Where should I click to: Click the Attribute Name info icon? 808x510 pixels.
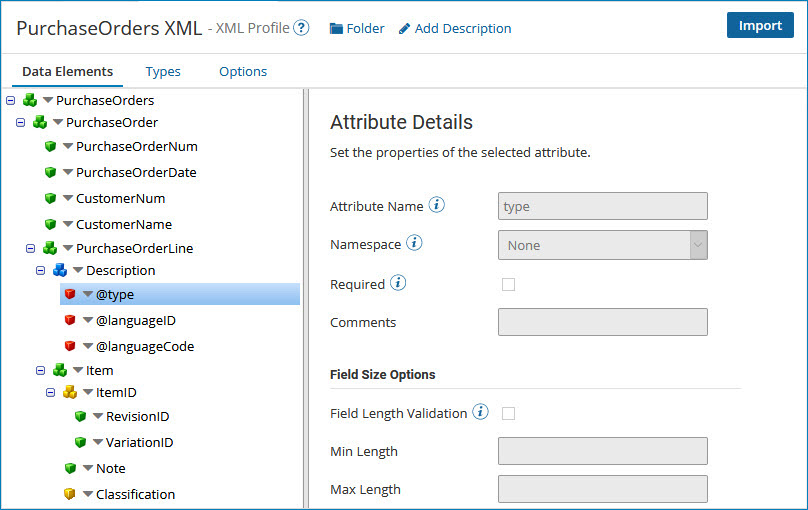click(436, 205)
